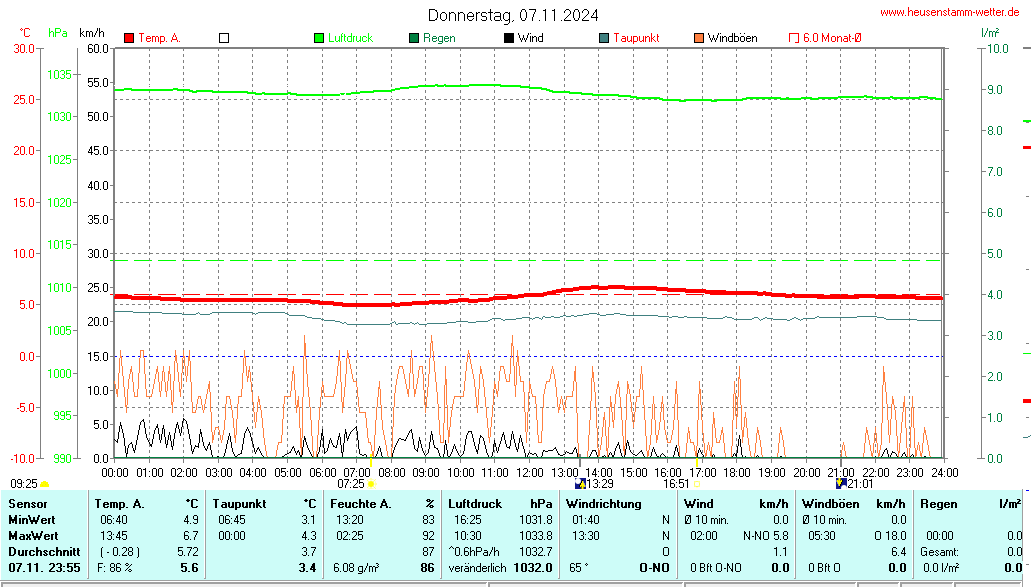Click the sunset icon at 16:51
Image resolution: width=1034 pixels, height=587 pixels.
(x=696, y=484)
